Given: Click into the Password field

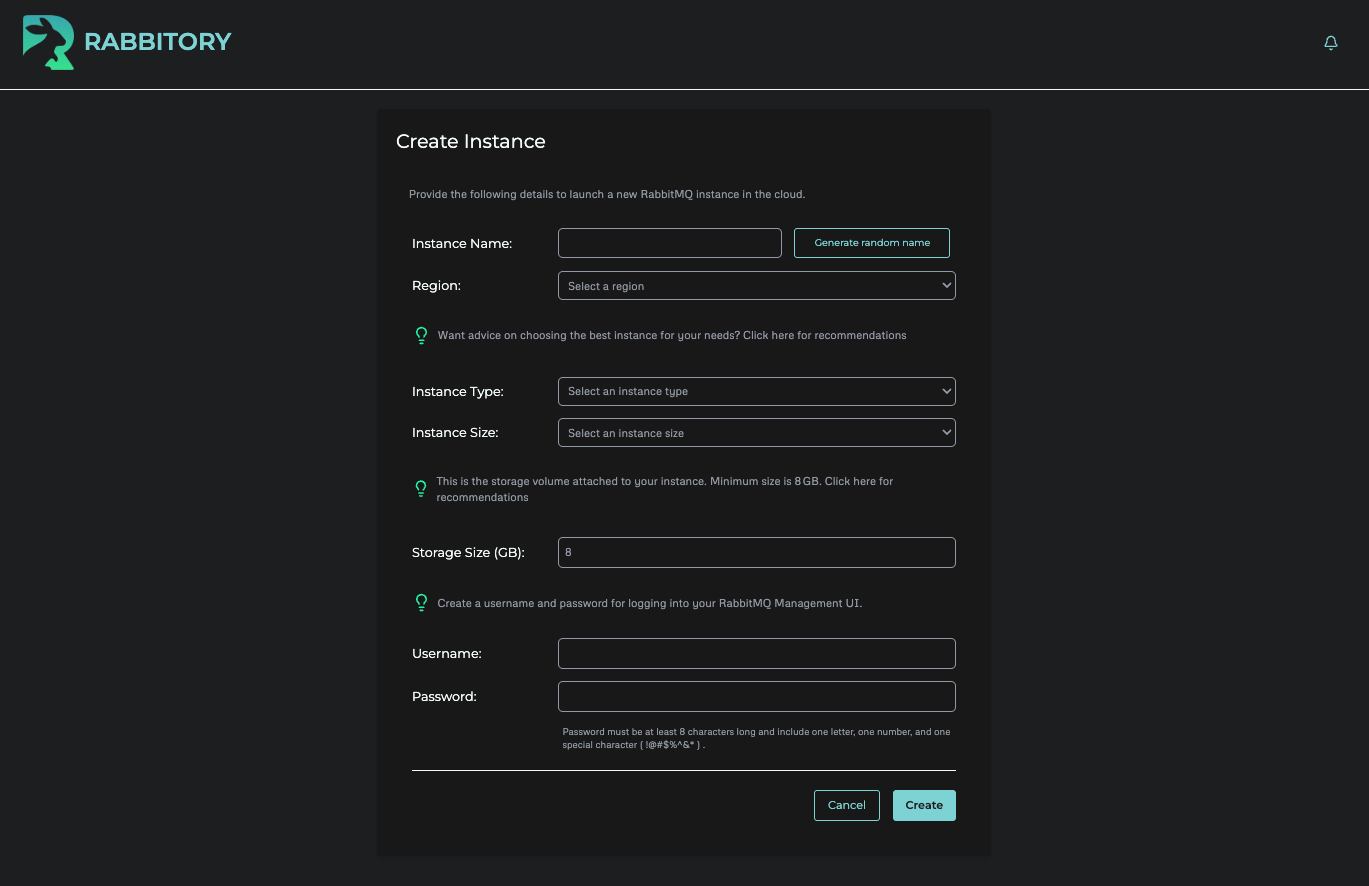Looking at the screenshot, I should [x=756, y=696].
